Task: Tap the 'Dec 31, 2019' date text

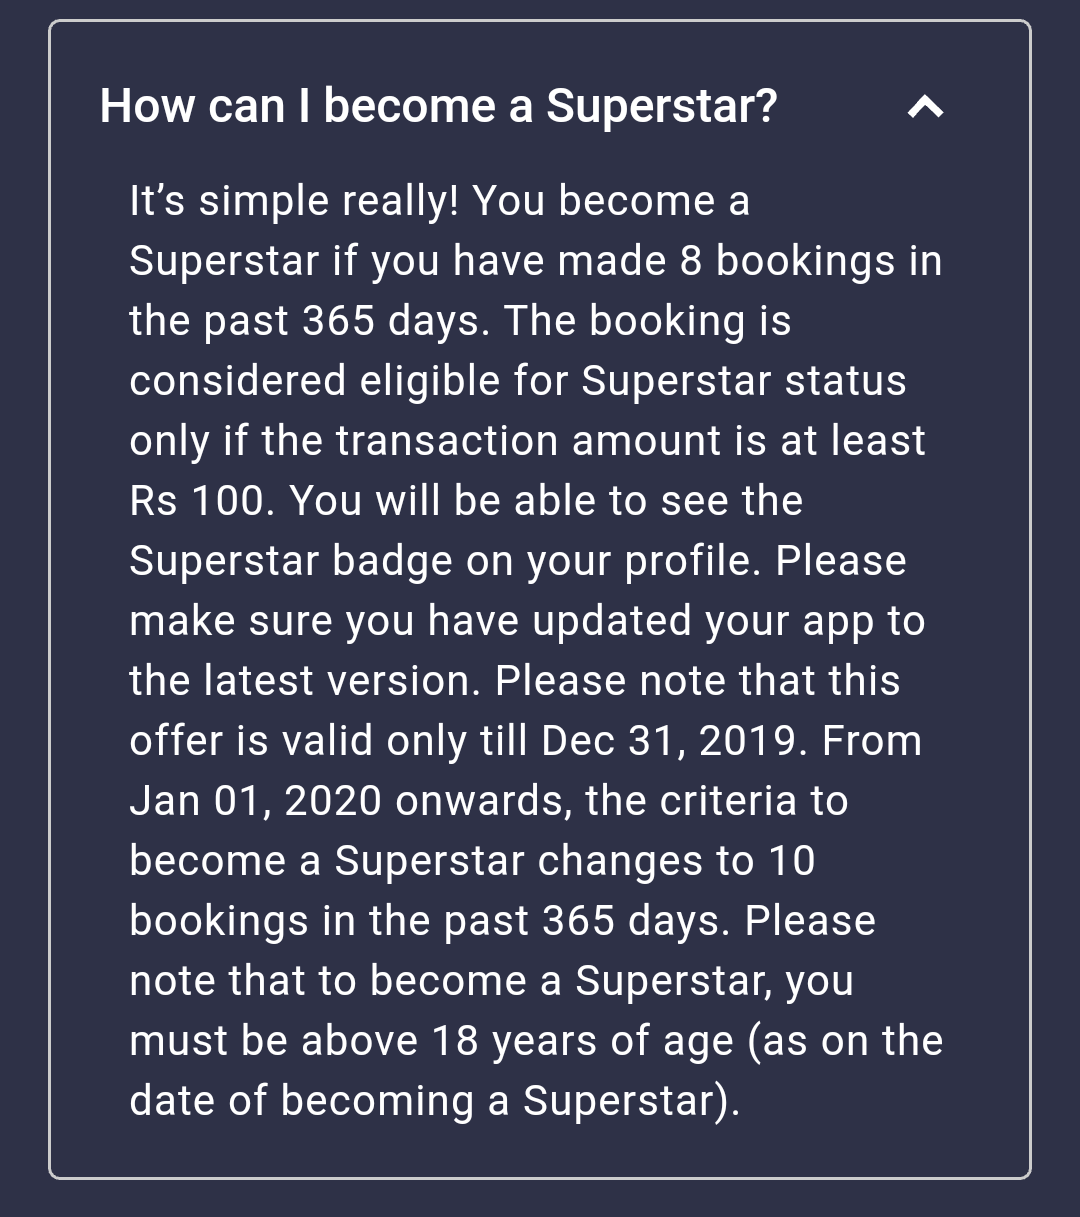Action: 674,741
